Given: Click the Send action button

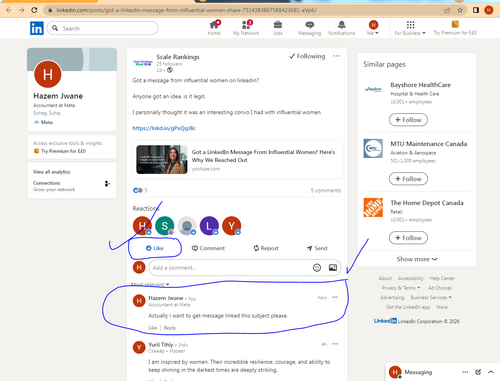Looking at the screenshot, I should pyautogui.click(x=317, y=248).
